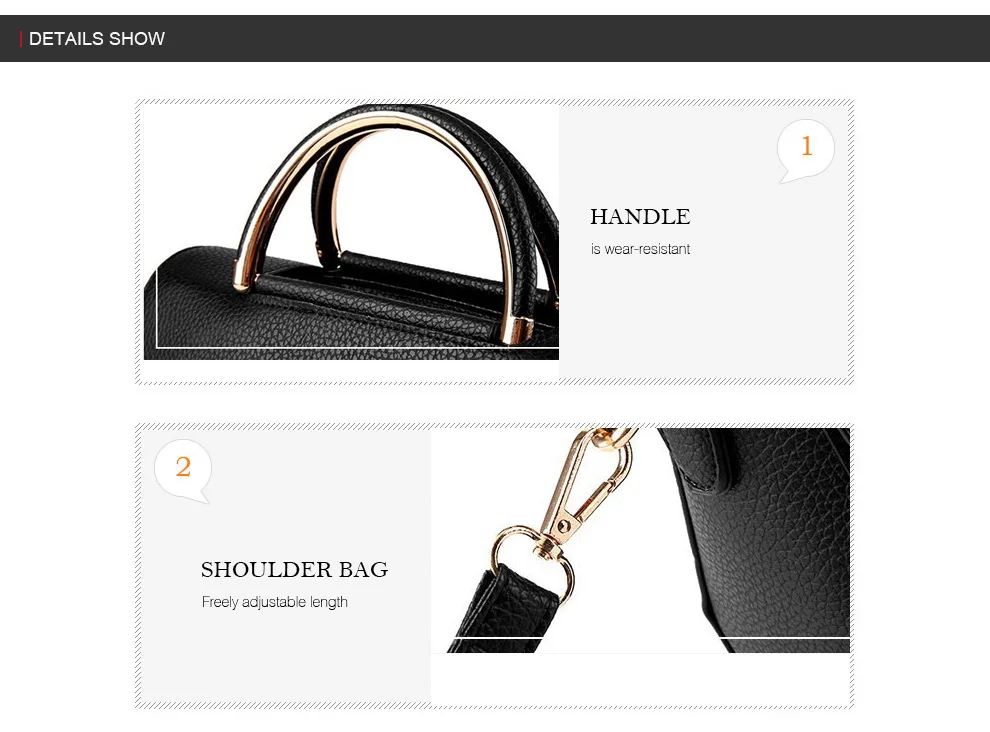This screenshot has width=990, height=732.
Task: Click the first detail card's gray panel
Action: [x=703, y=241]
